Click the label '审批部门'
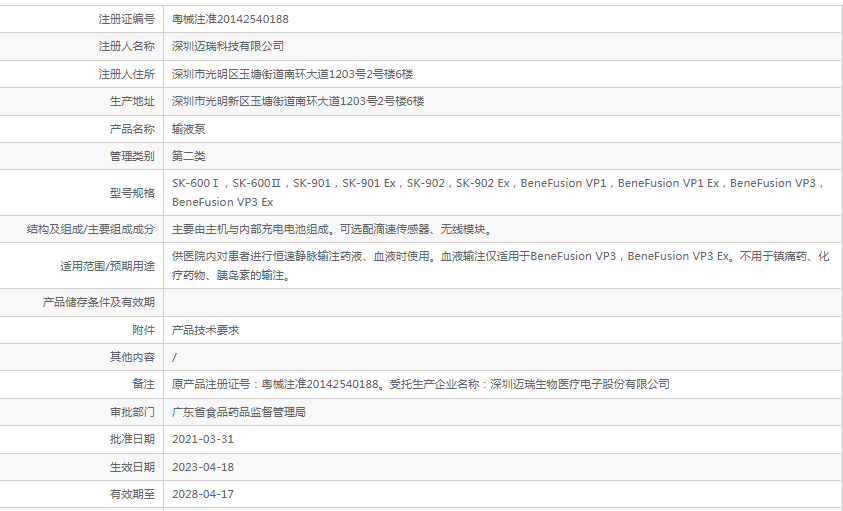This screenshot has width=843, height=511. coord(132,413)
